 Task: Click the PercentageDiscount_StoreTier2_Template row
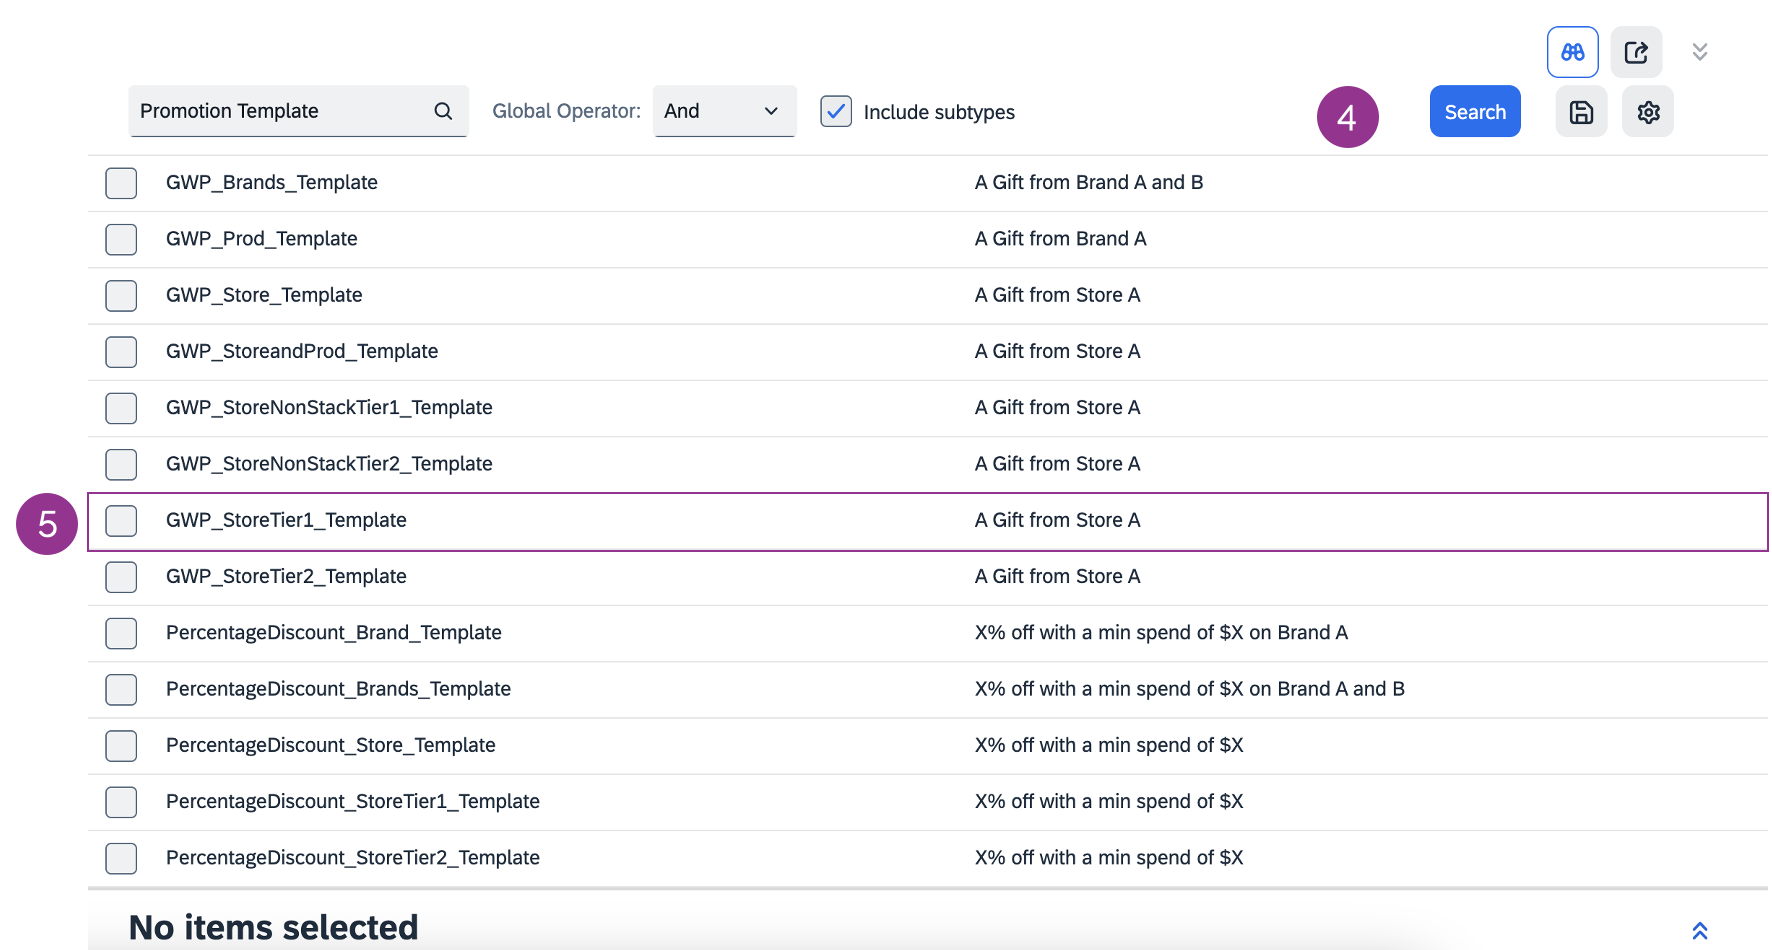click(353, 858)
